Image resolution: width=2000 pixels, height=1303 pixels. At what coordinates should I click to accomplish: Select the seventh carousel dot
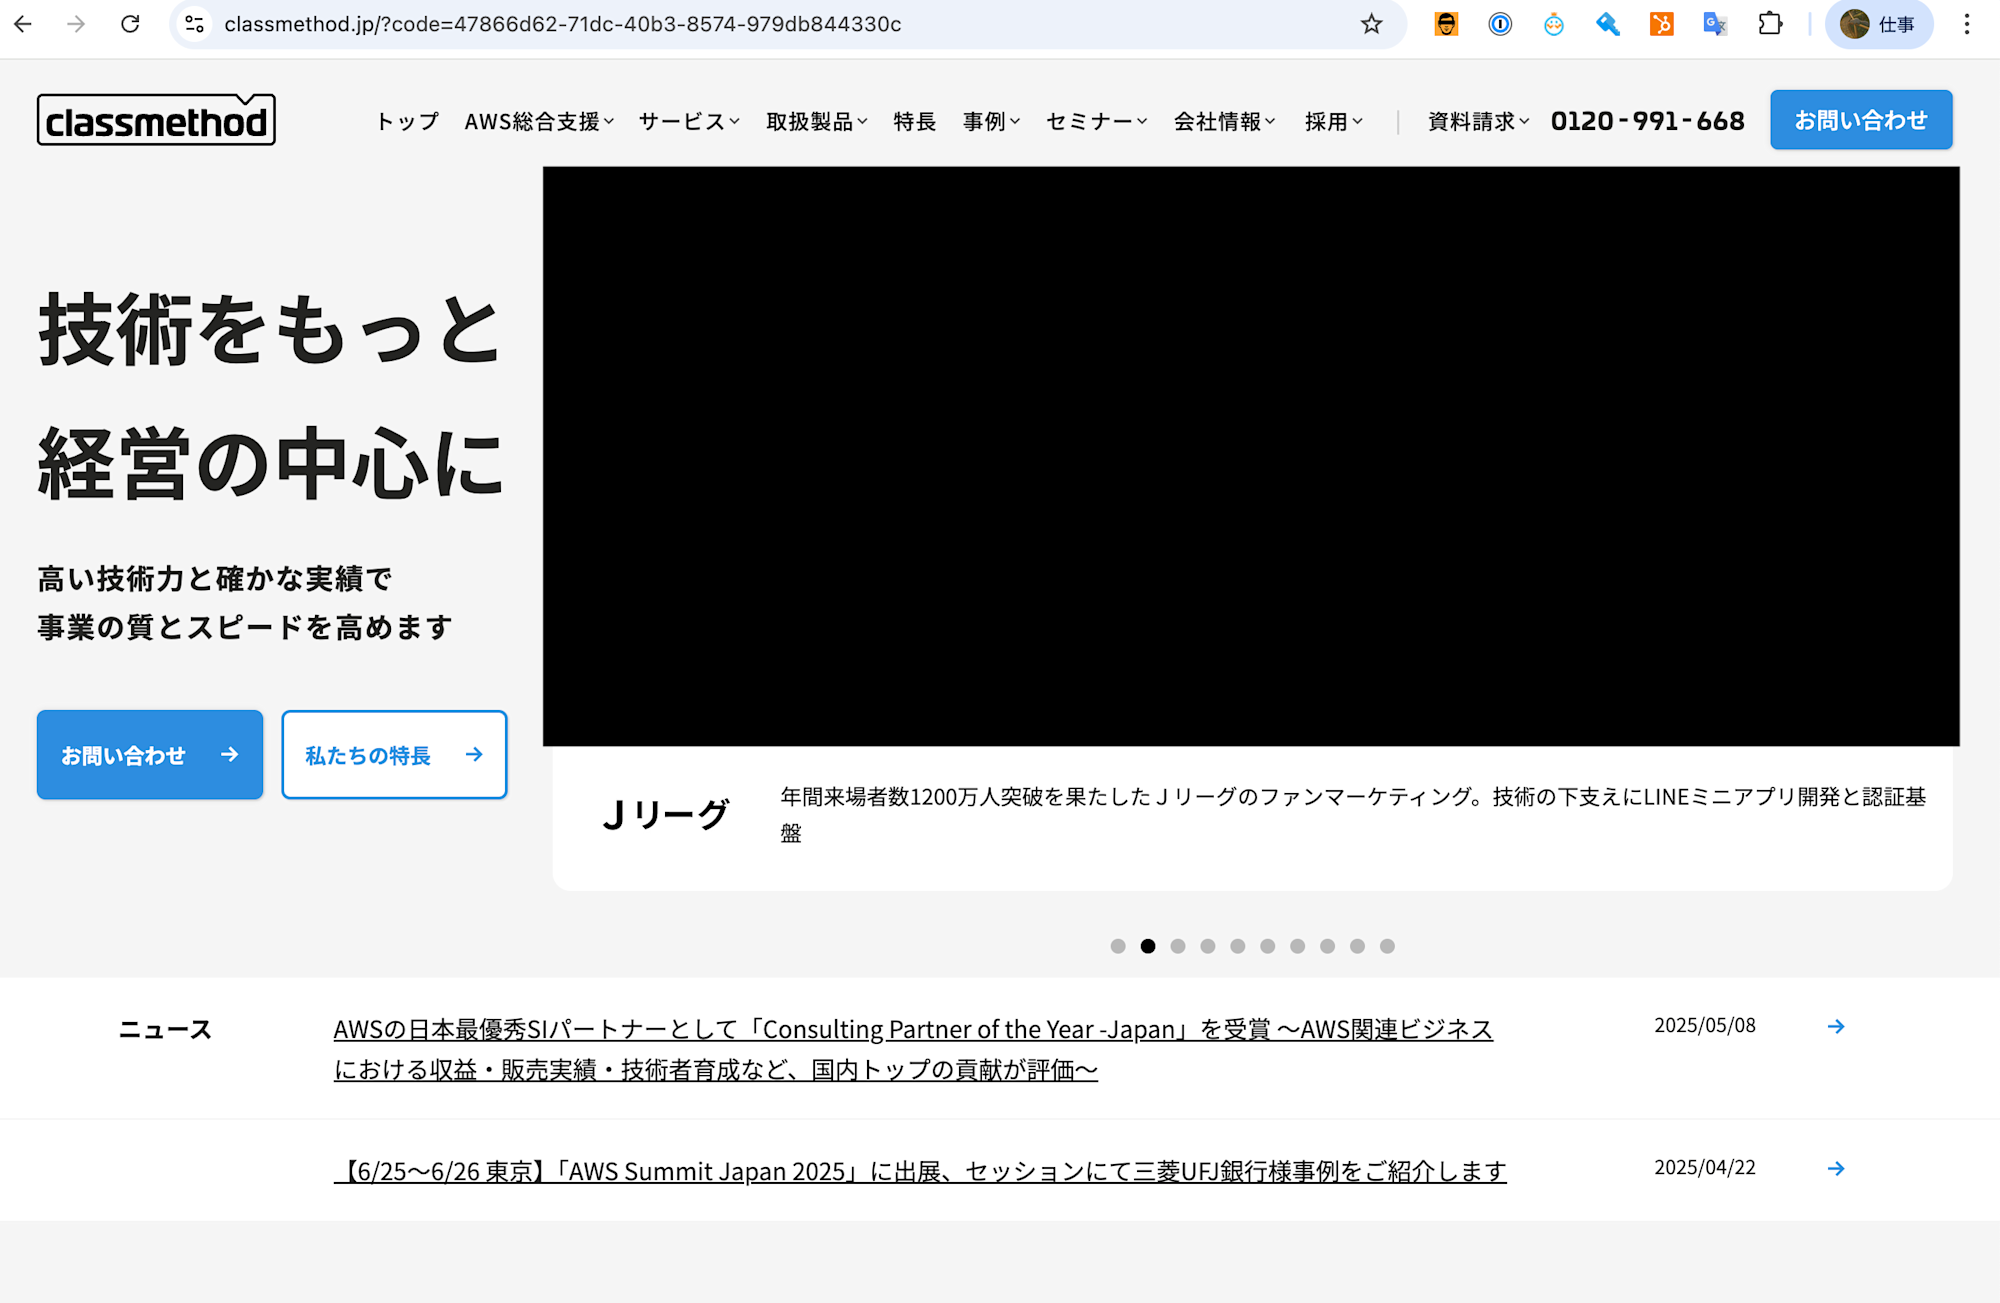1298,946
